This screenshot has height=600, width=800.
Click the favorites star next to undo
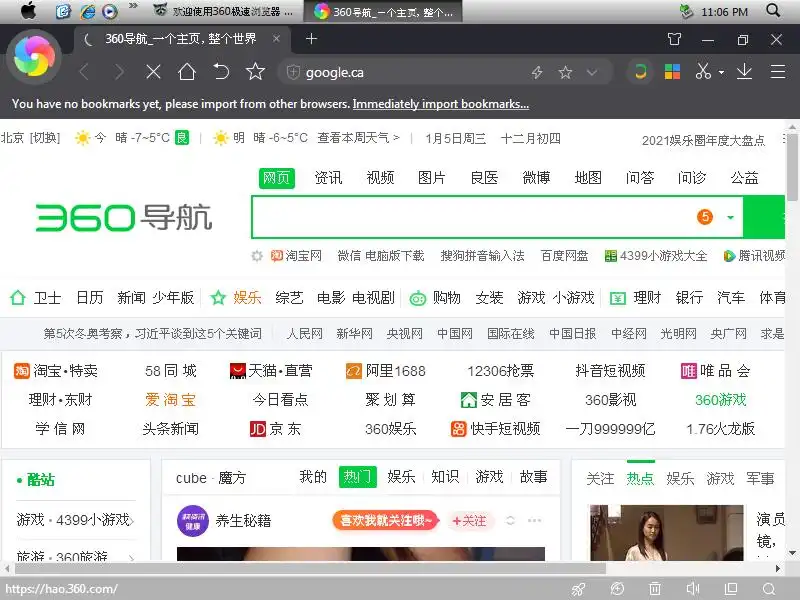tap(255, 71)
